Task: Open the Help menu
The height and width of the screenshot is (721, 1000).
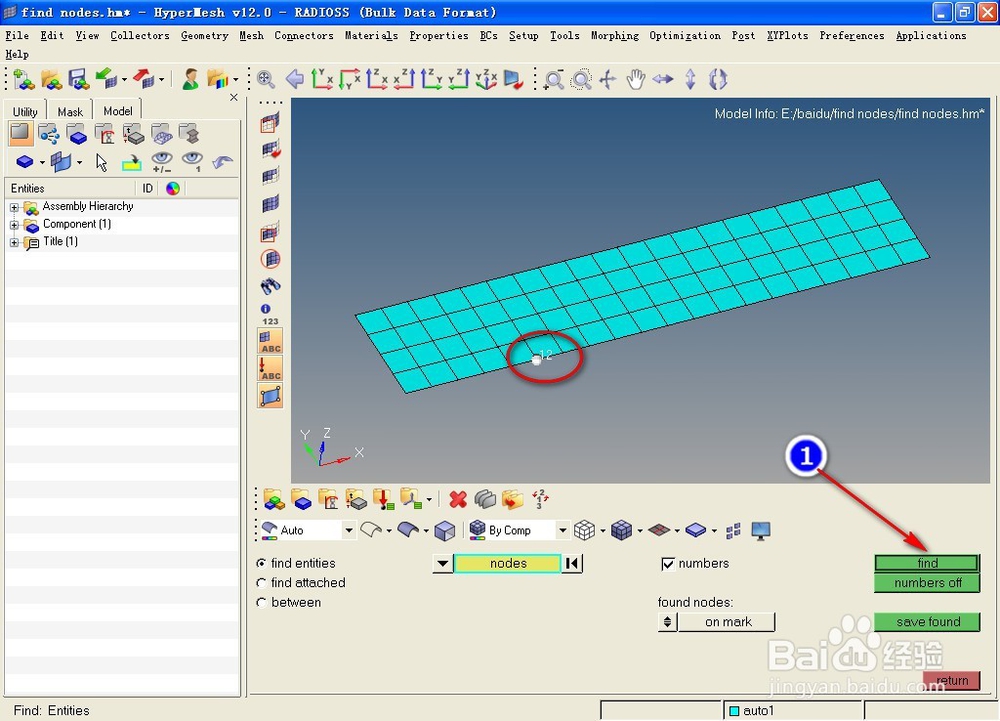Action: tap(17, 54)
